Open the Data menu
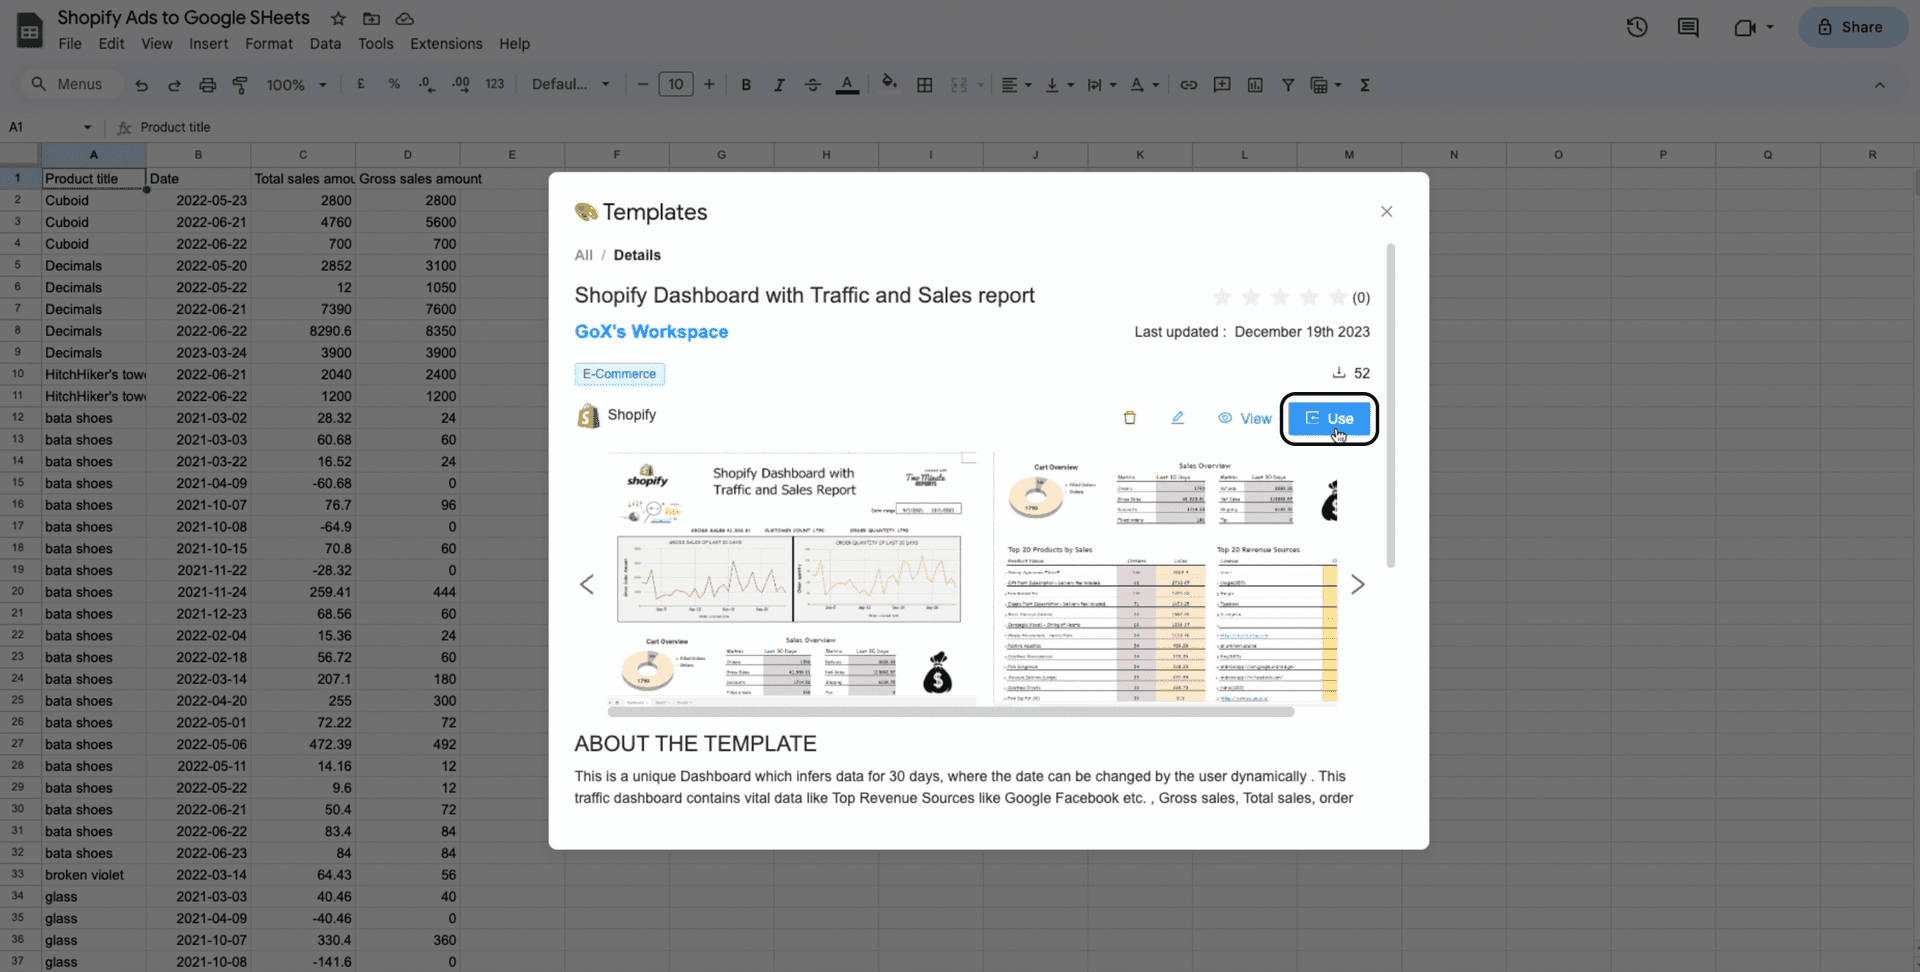This screenshot has width=1920, height=972. pyautogui.click(x=325, y=44)
